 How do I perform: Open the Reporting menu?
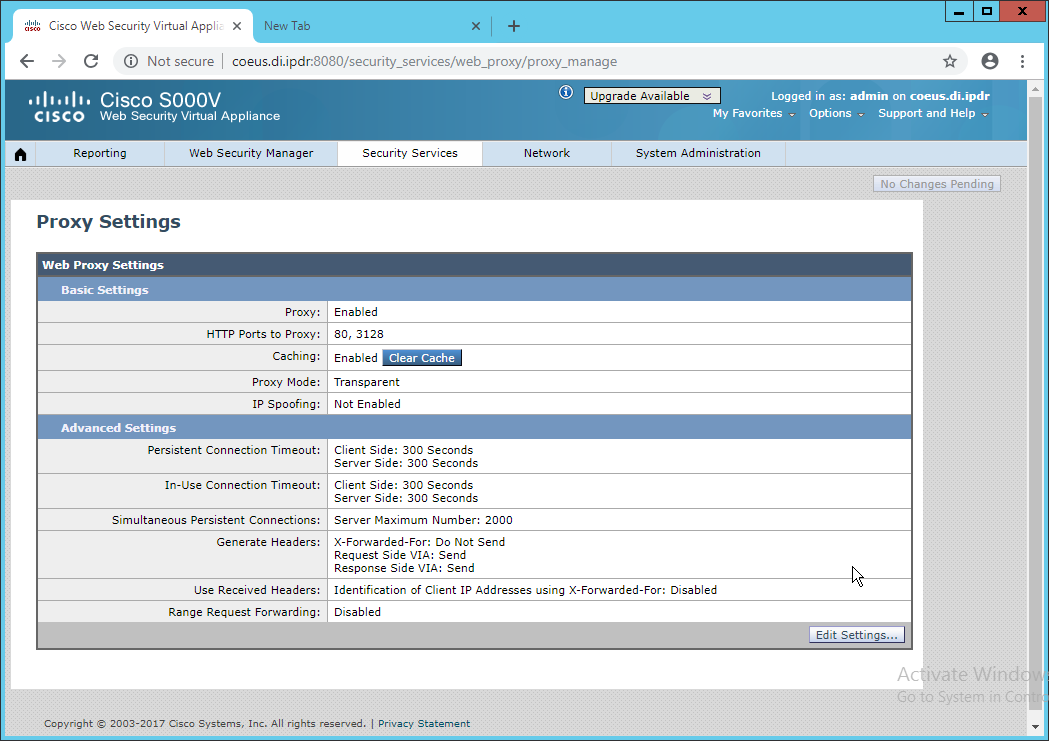pyautogui.click(x=100, y=153)
